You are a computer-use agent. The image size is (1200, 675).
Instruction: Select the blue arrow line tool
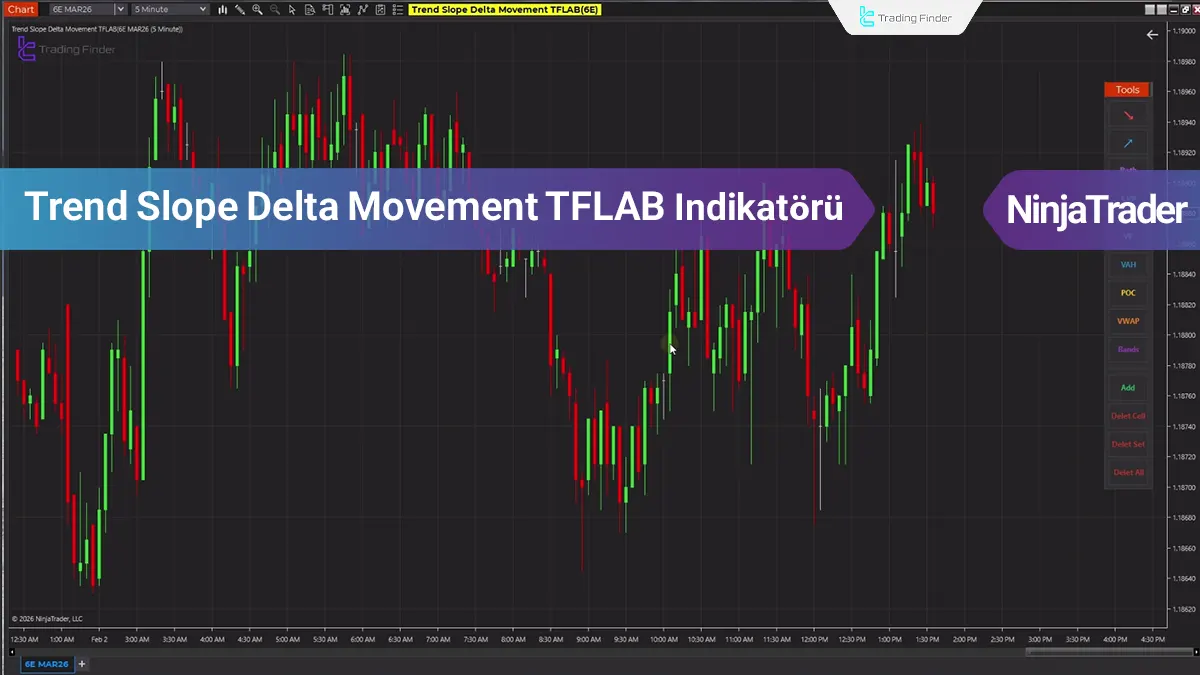[1128, 143]
